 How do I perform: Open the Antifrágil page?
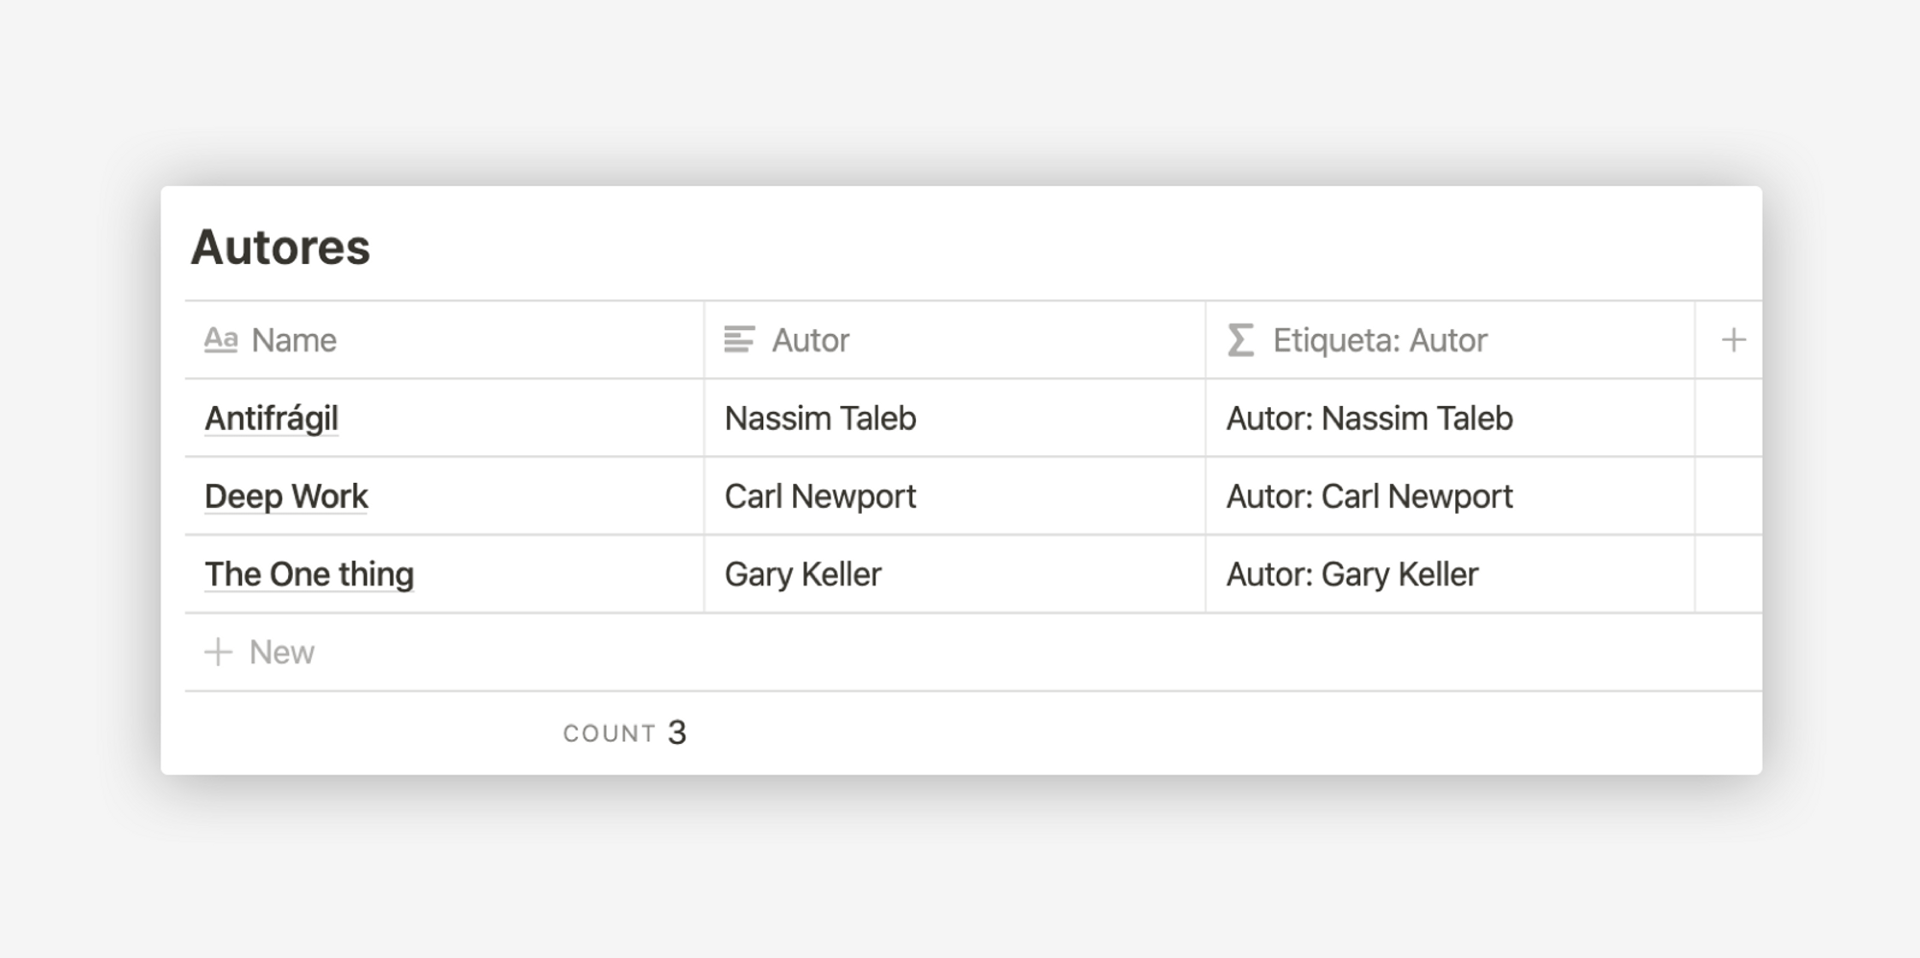[x=271, y=418]
